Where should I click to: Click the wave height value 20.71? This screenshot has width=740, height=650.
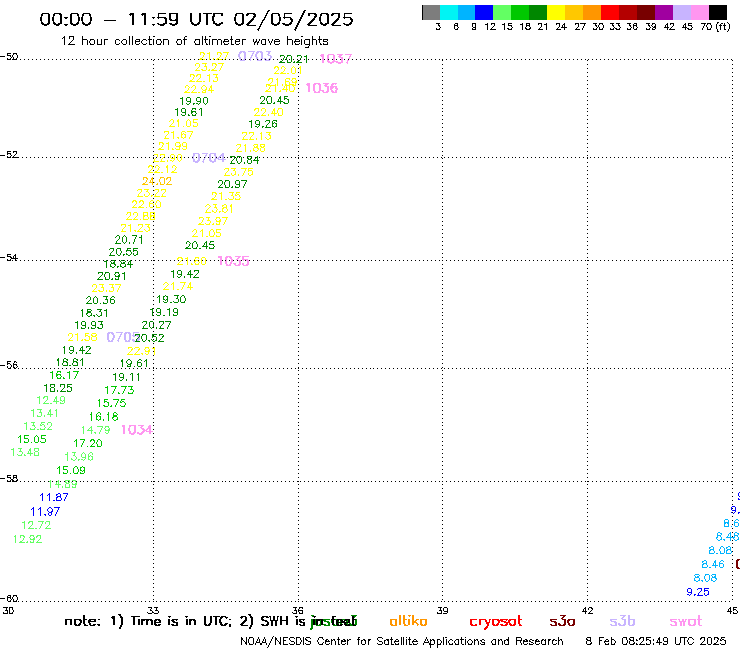click(x=129, y=240)
